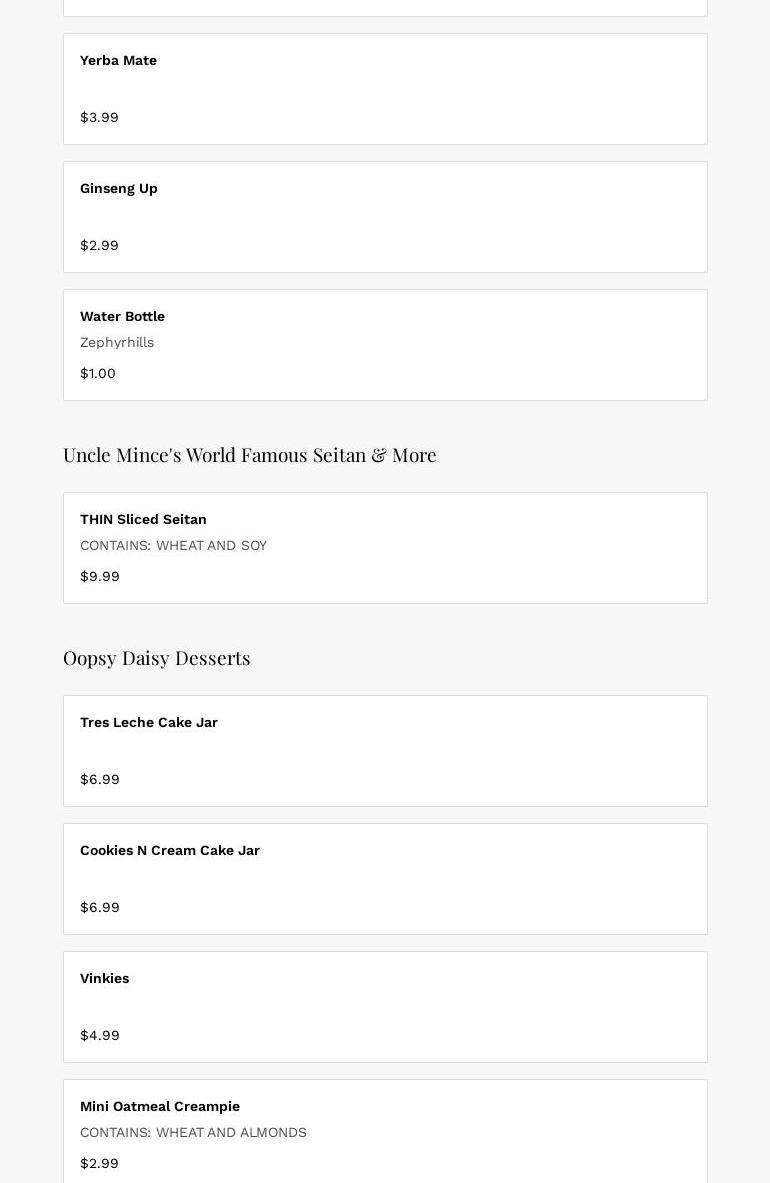
Task: Click the price under Tres Leche Cake Jar
Action: click(x=100, y=780)
